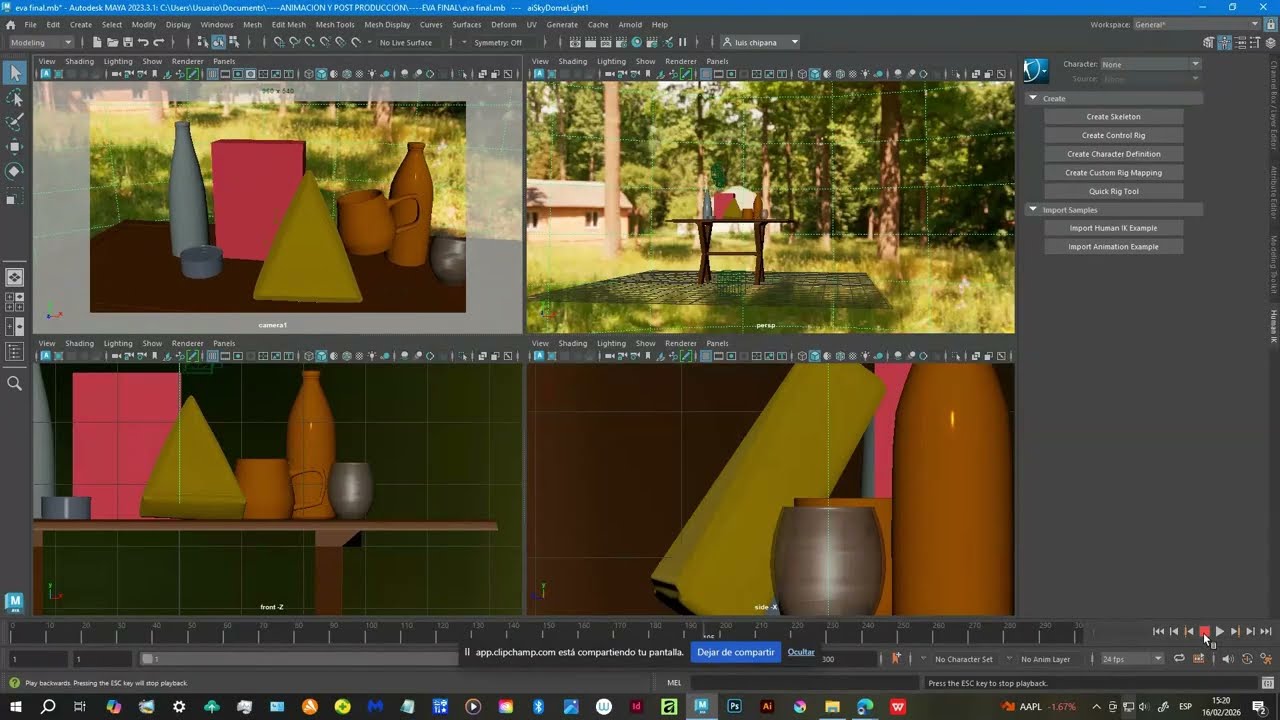
Task: Click the Create Skeleton button
Action: 1113,116
